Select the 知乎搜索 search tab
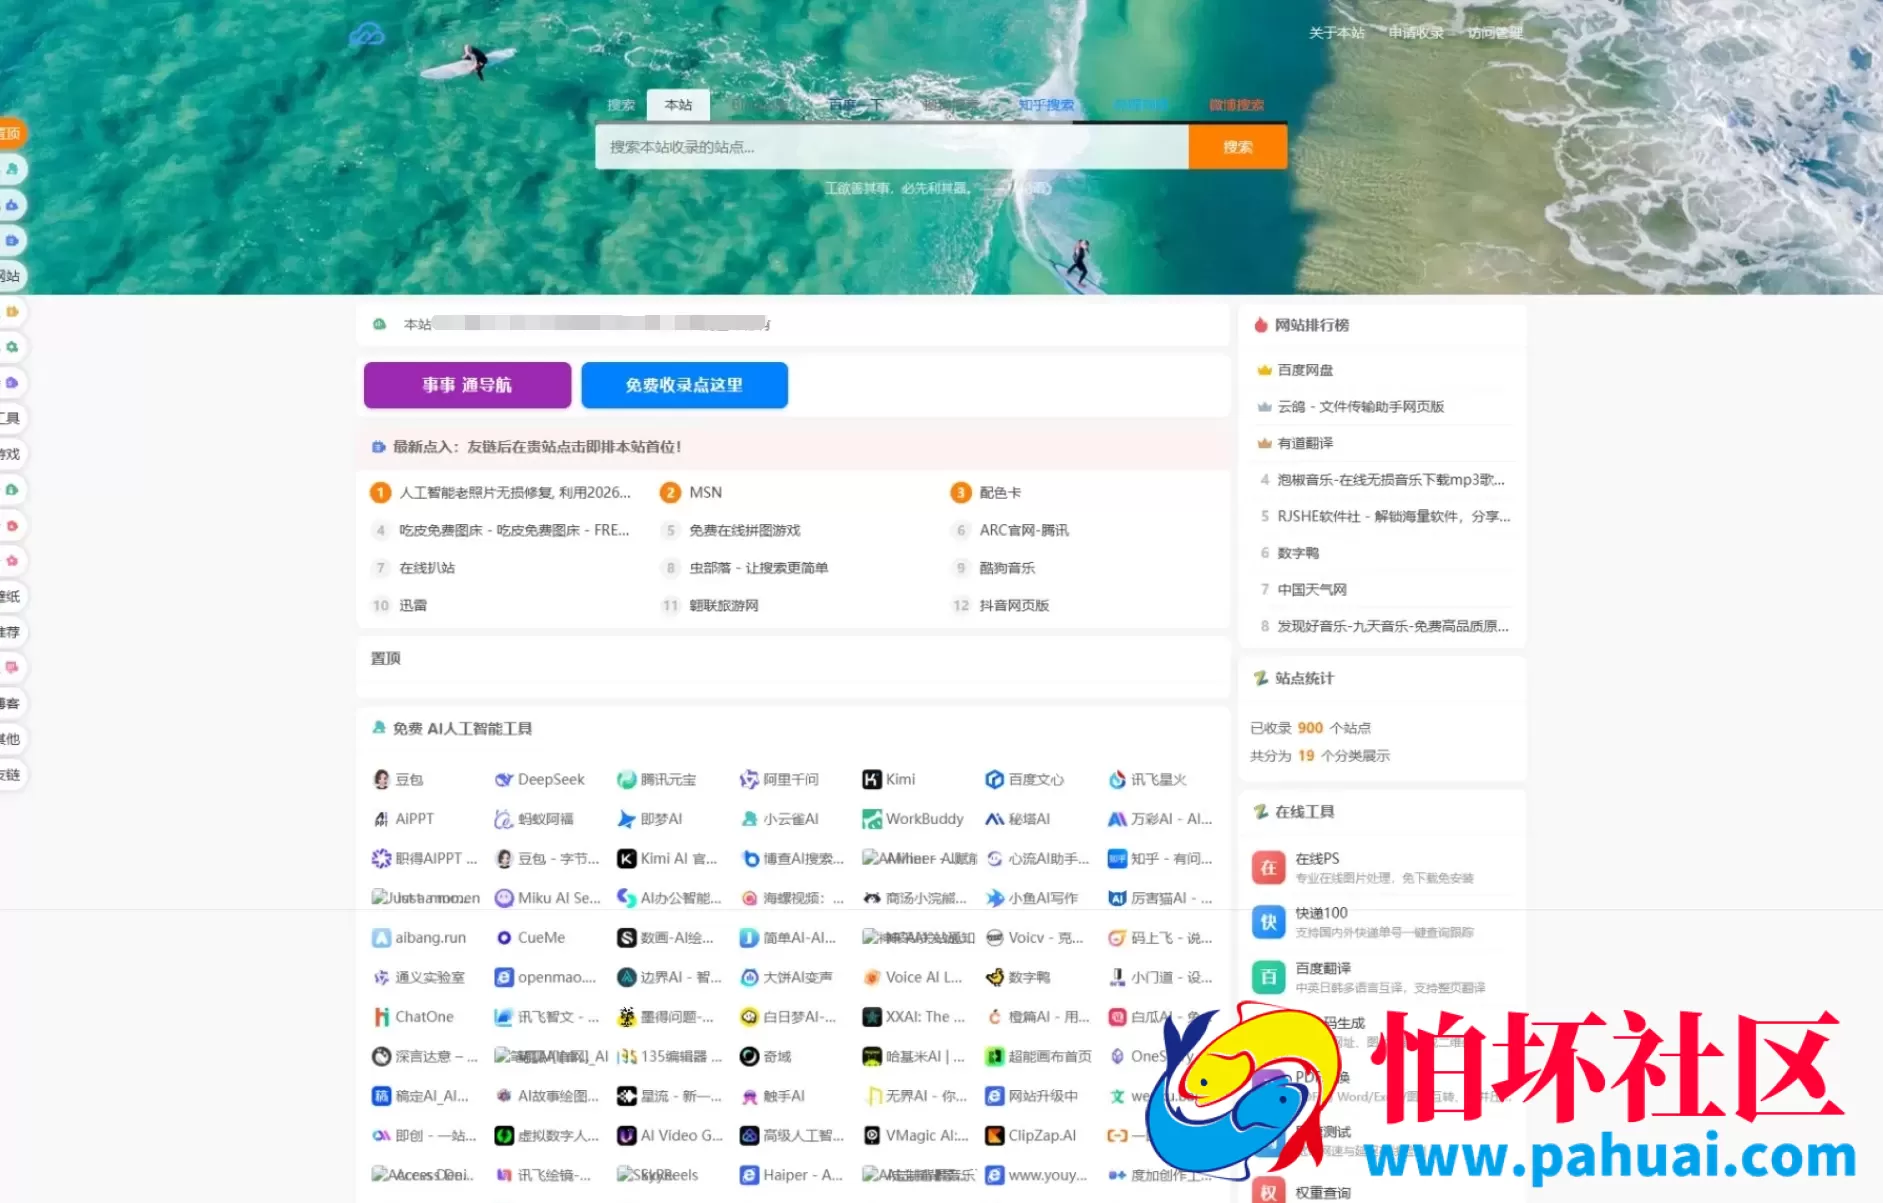Image resolution: width=1883 pixels, height=1203 pixels. tap(1046, 105)
